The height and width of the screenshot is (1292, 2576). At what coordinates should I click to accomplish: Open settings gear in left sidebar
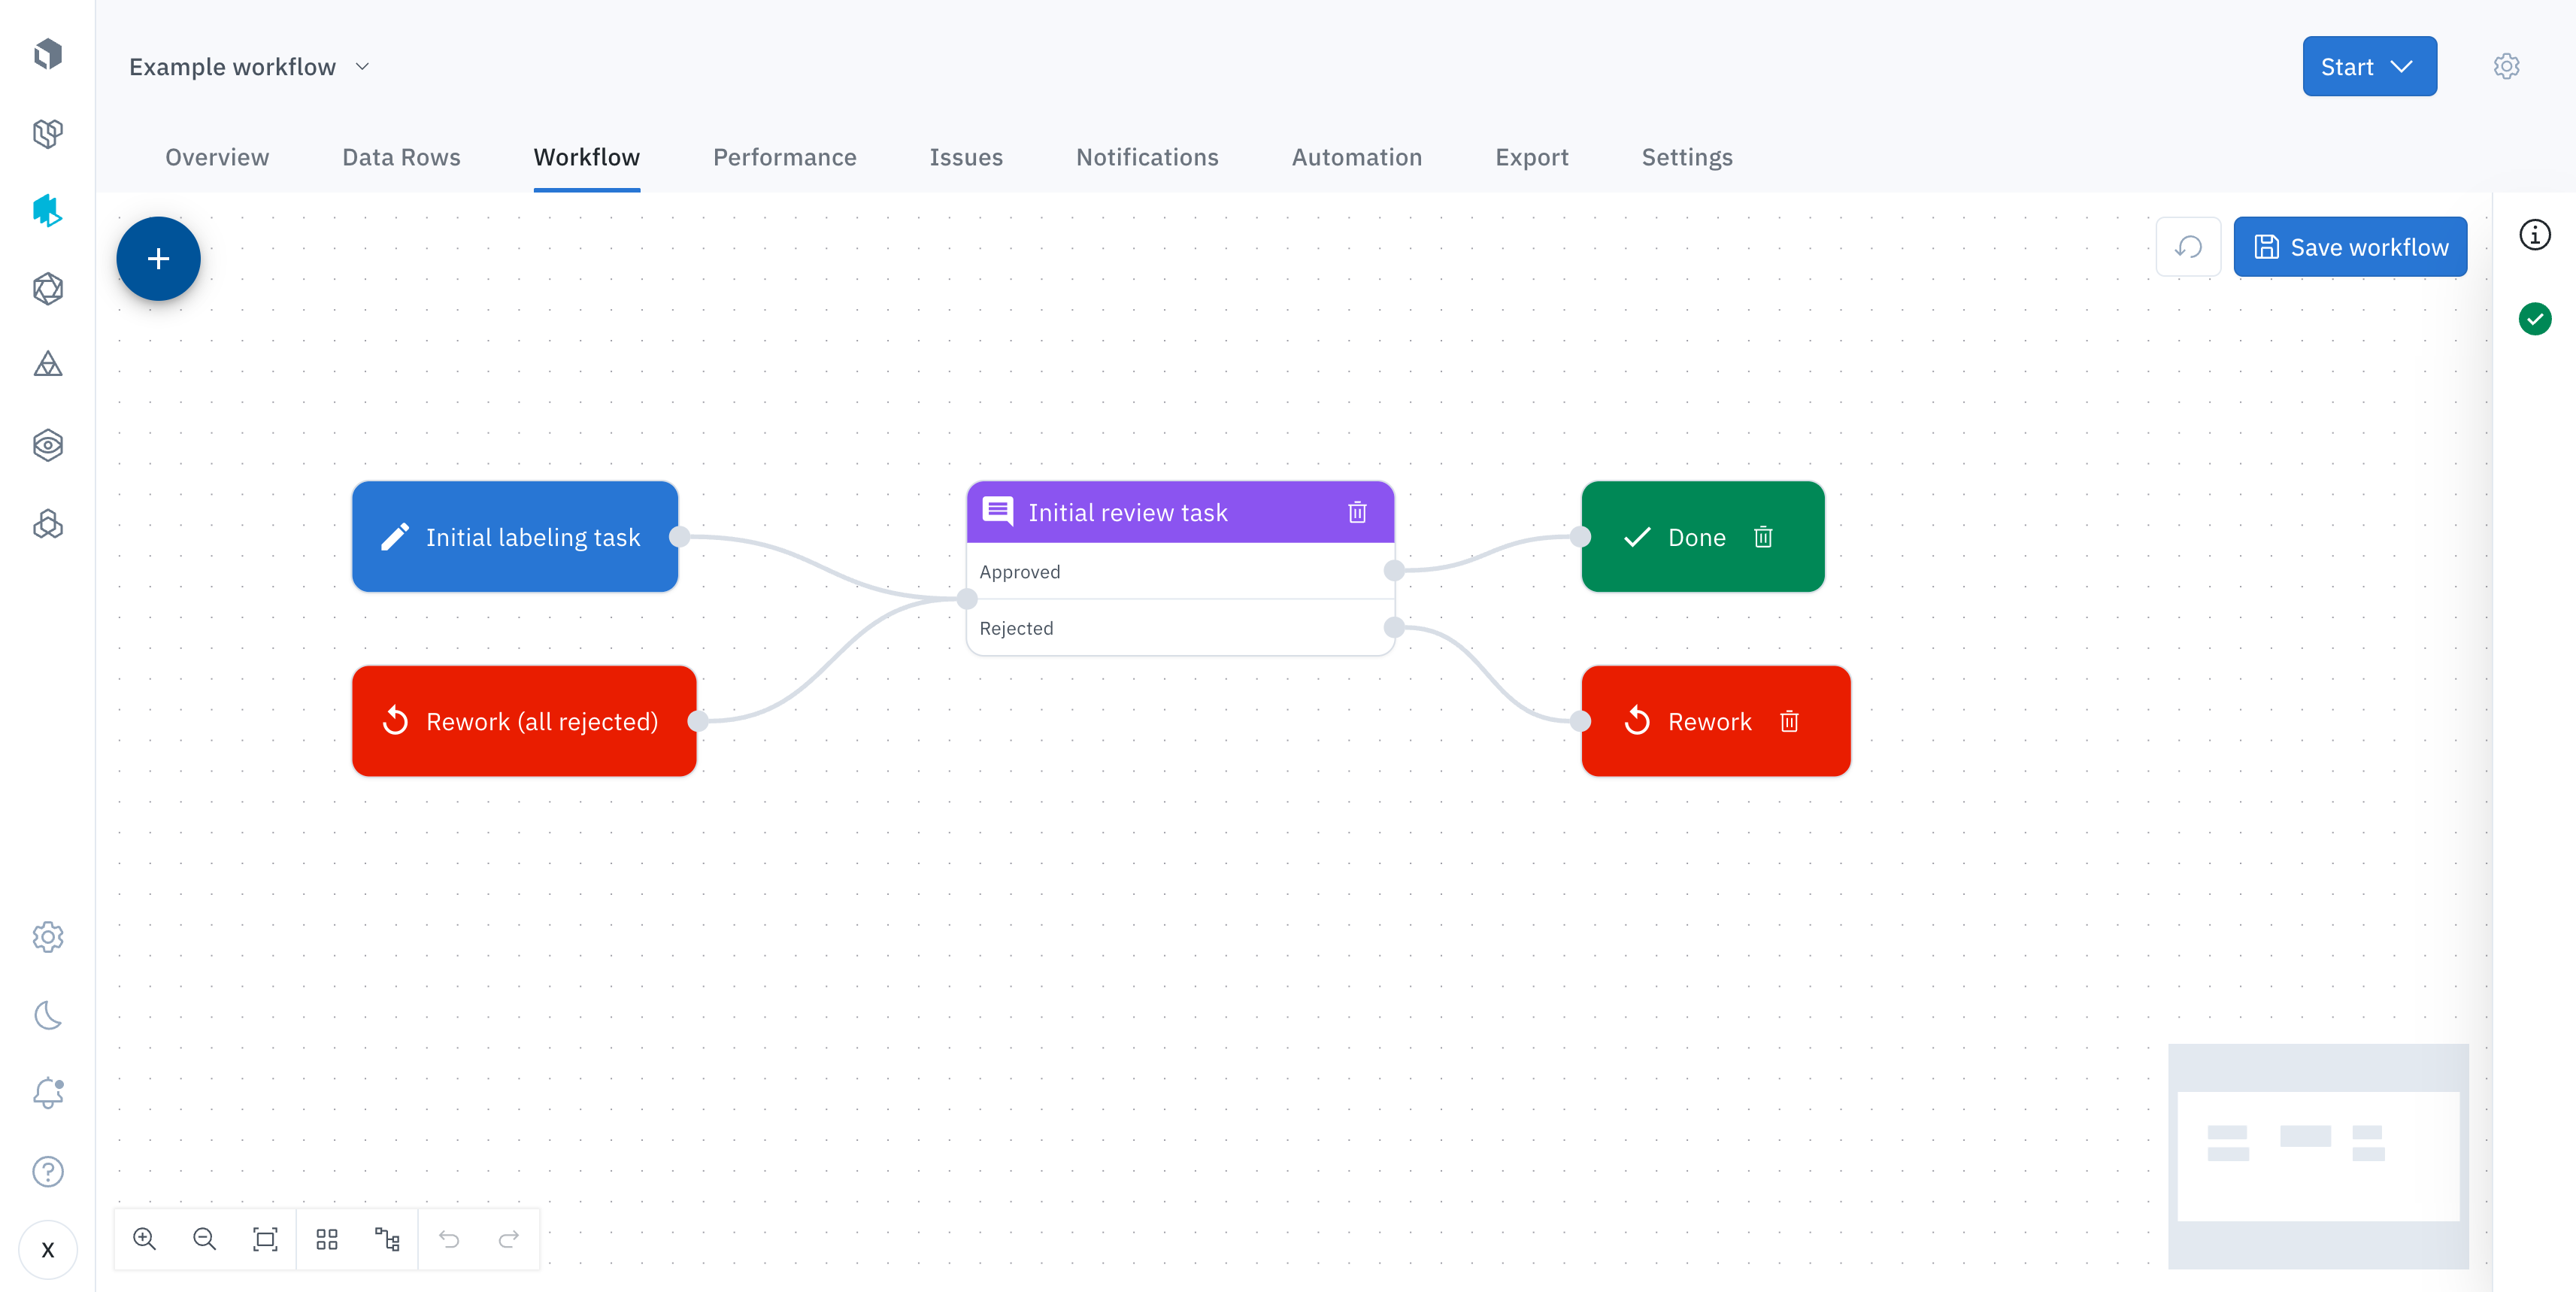tap(47, 937)
